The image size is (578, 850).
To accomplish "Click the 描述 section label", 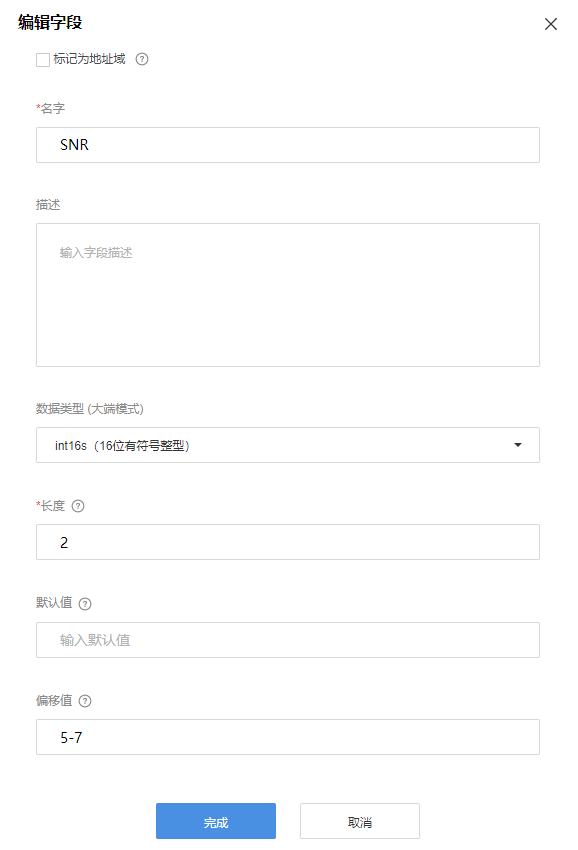I will (x=48, y=205).
